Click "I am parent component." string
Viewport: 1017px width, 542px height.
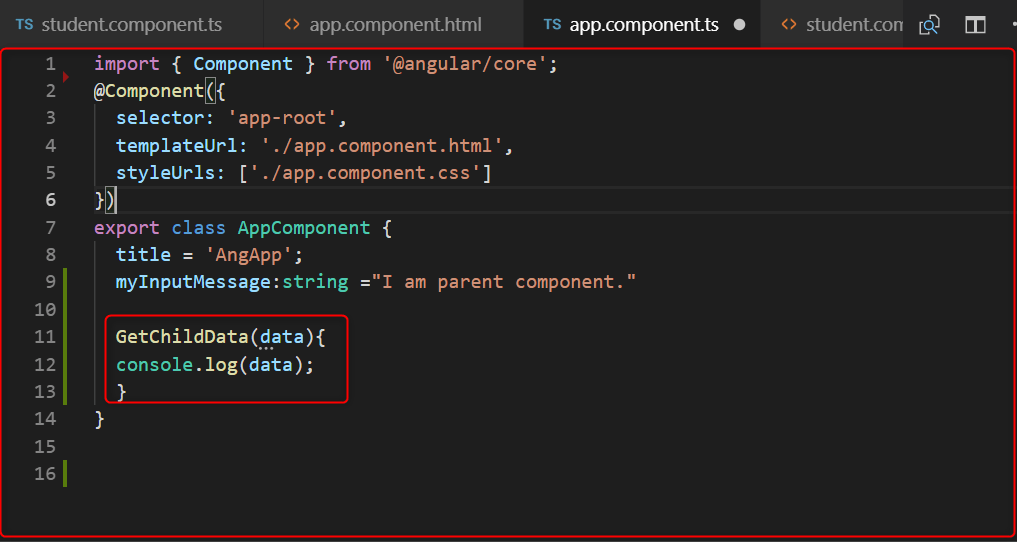[503, 282]
